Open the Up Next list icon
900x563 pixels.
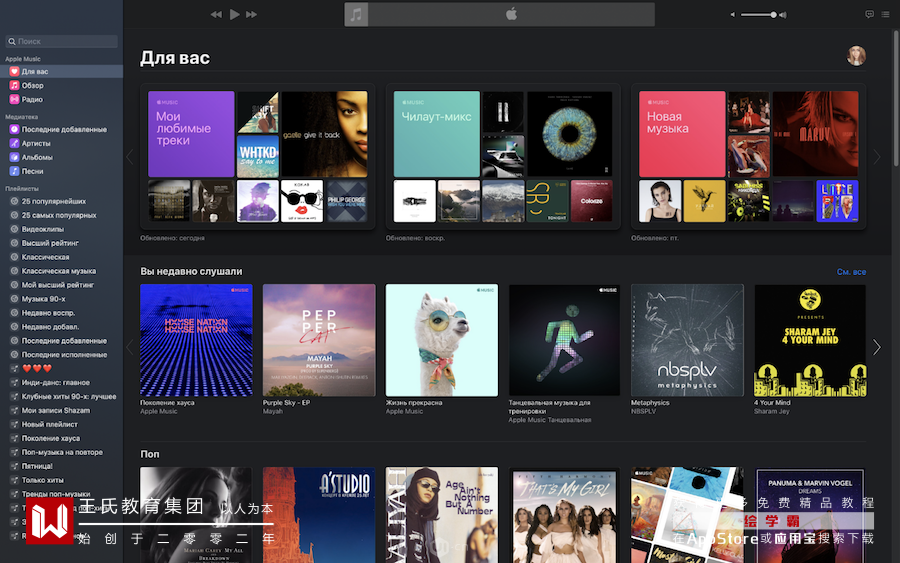886,14
